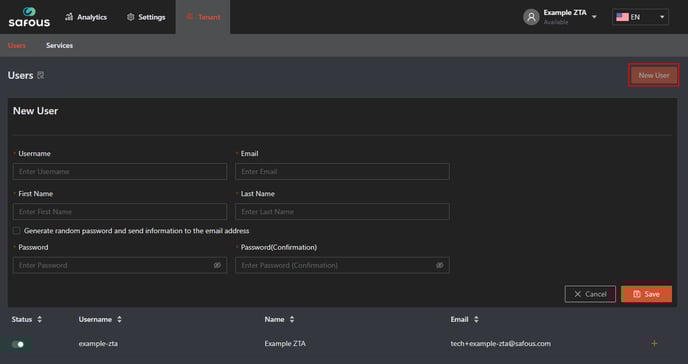The image size is (688, 364).
Task: Toggle status switch for example-zta user
Action: coord(18,344)
